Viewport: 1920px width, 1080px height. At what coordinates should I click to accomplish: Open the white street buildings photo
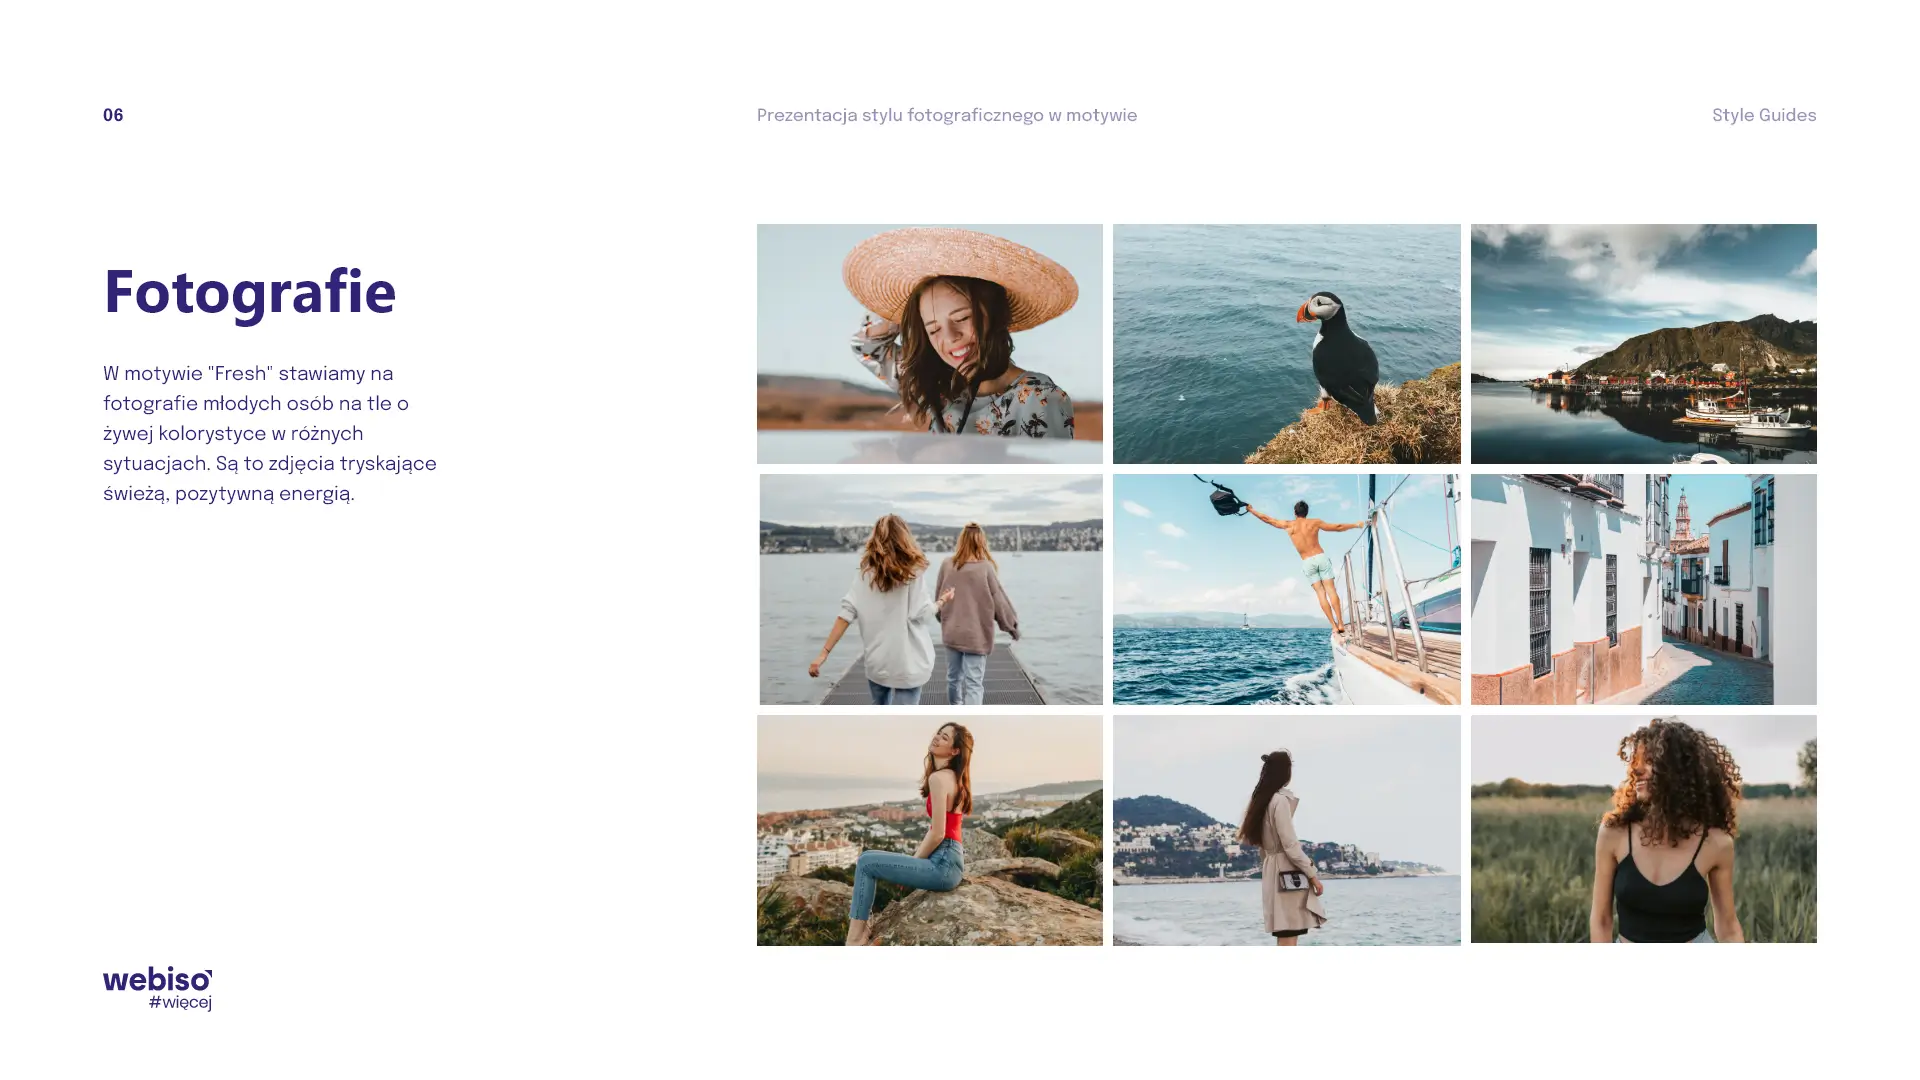pos(1643,589)
